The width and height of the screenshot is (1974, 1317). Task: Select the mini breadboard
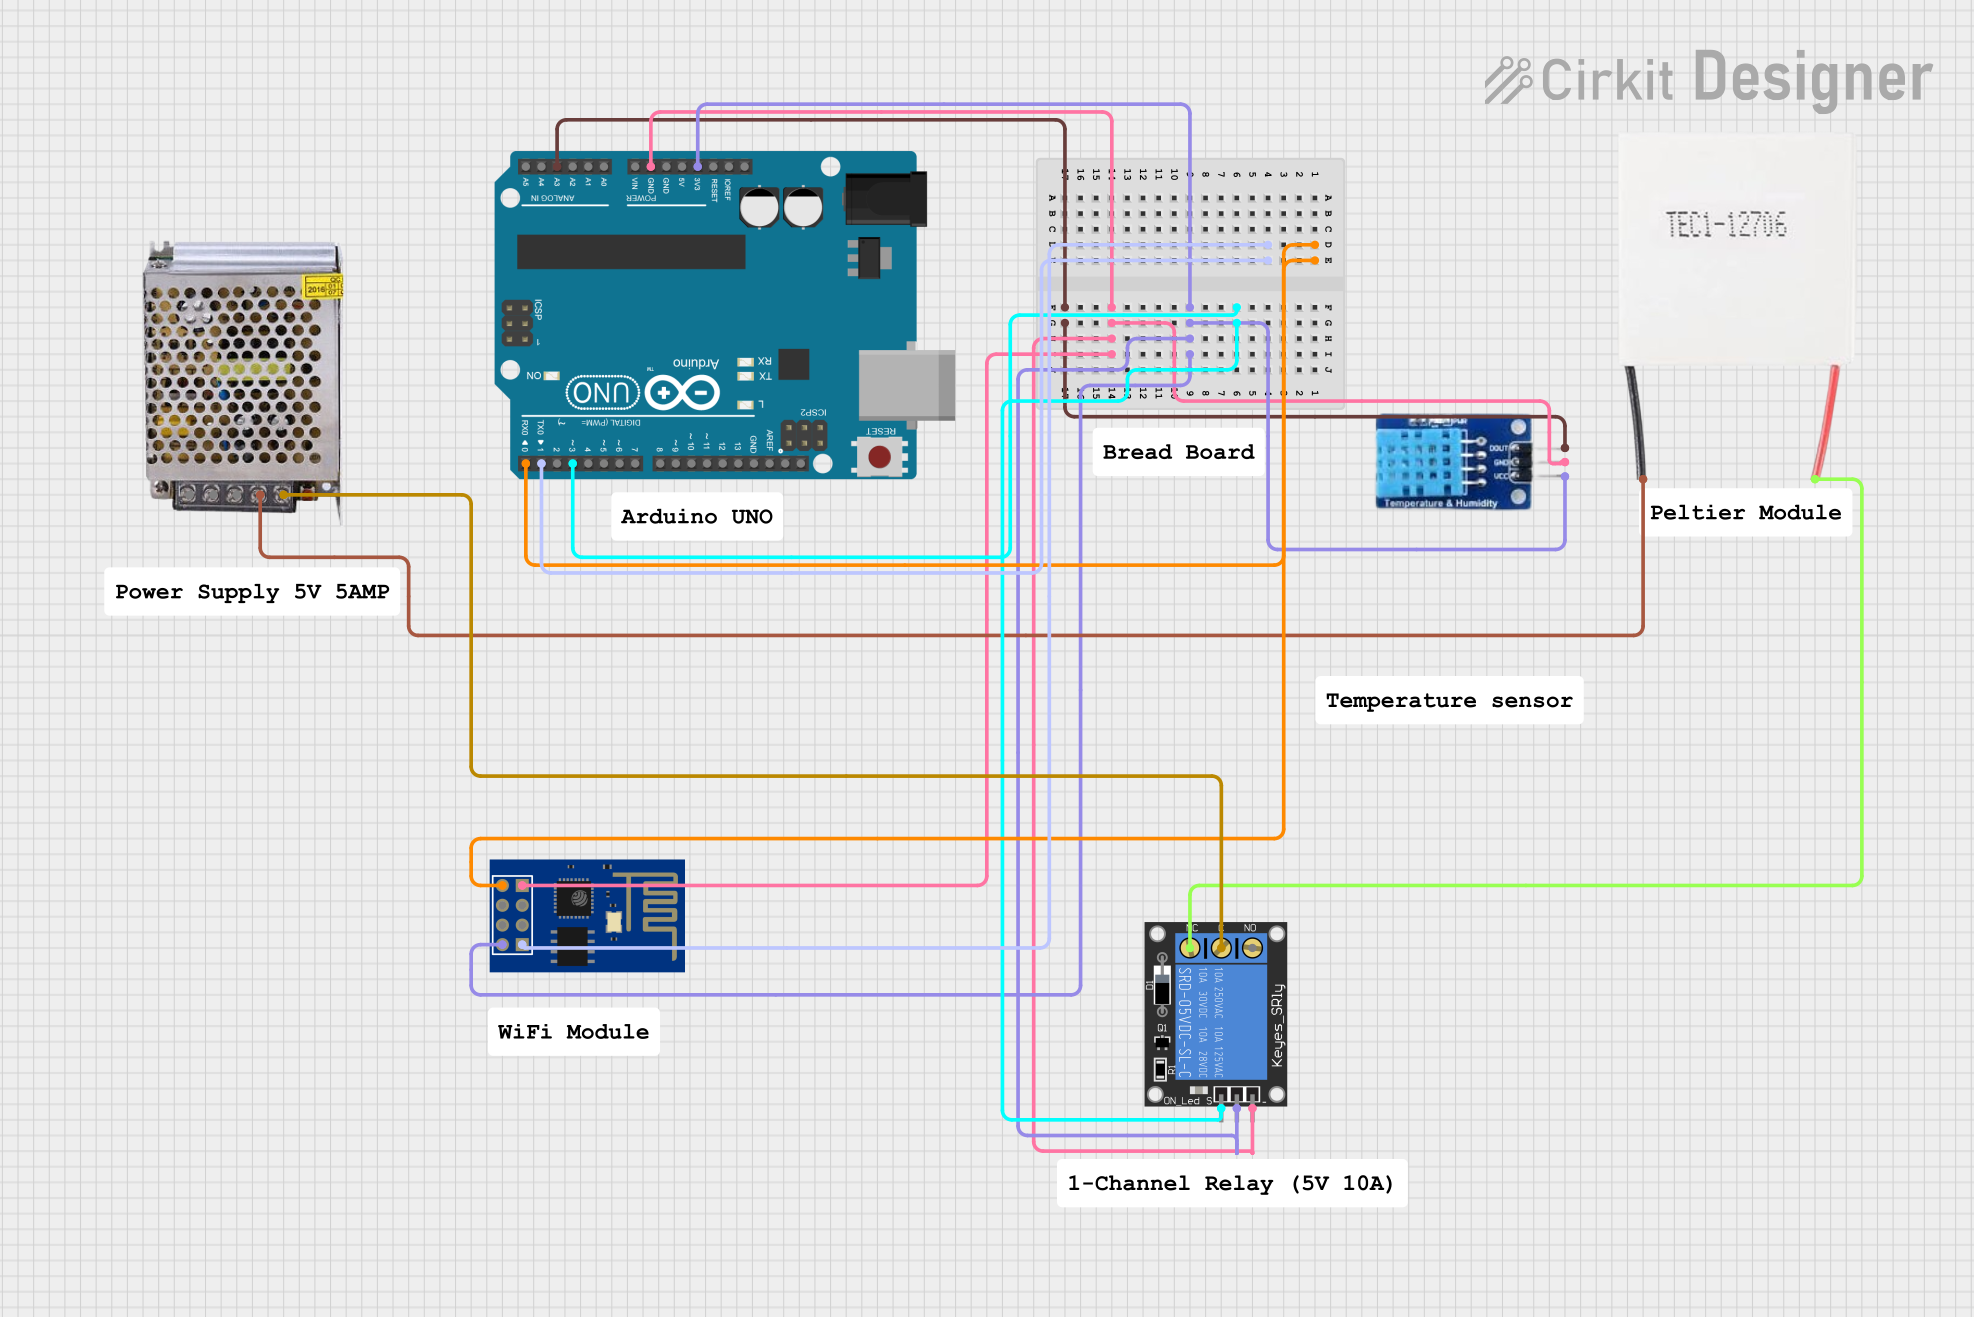[x=1190, y=284]
